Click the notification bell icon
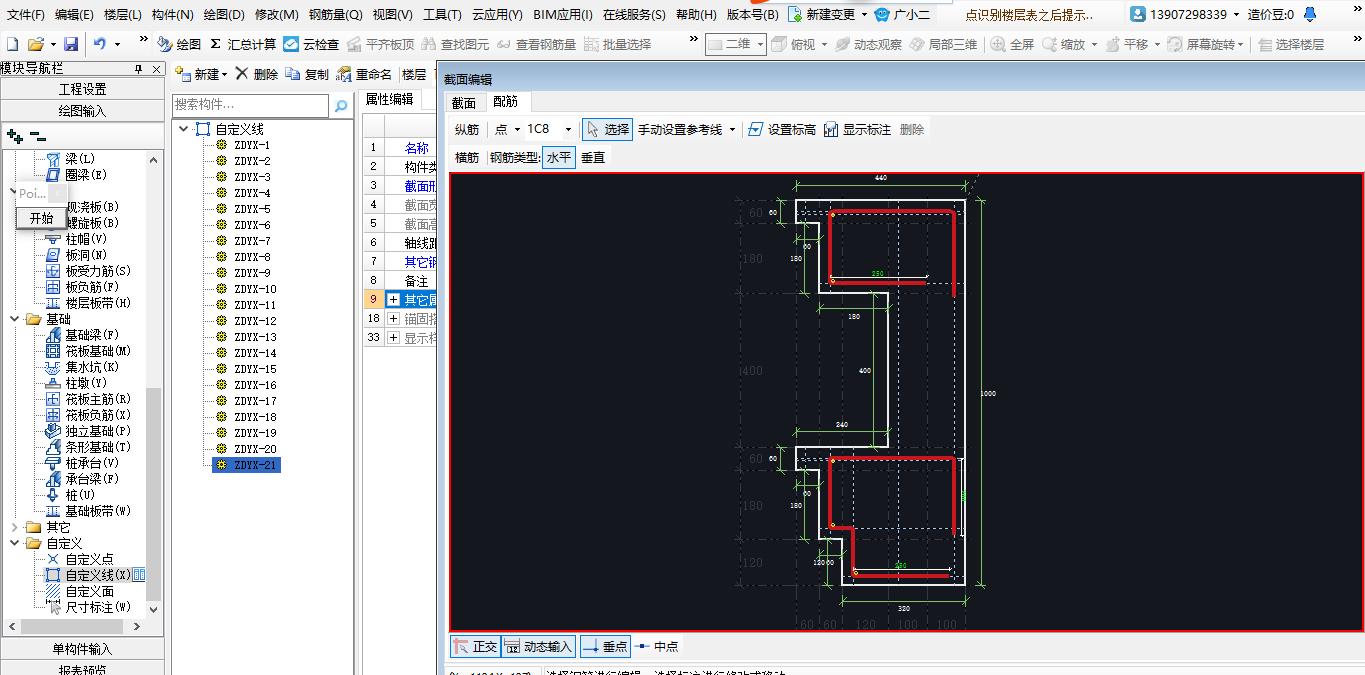The width and height of the screenshot is (1365, 675). pyautogui.click(x=1311, y=14)
